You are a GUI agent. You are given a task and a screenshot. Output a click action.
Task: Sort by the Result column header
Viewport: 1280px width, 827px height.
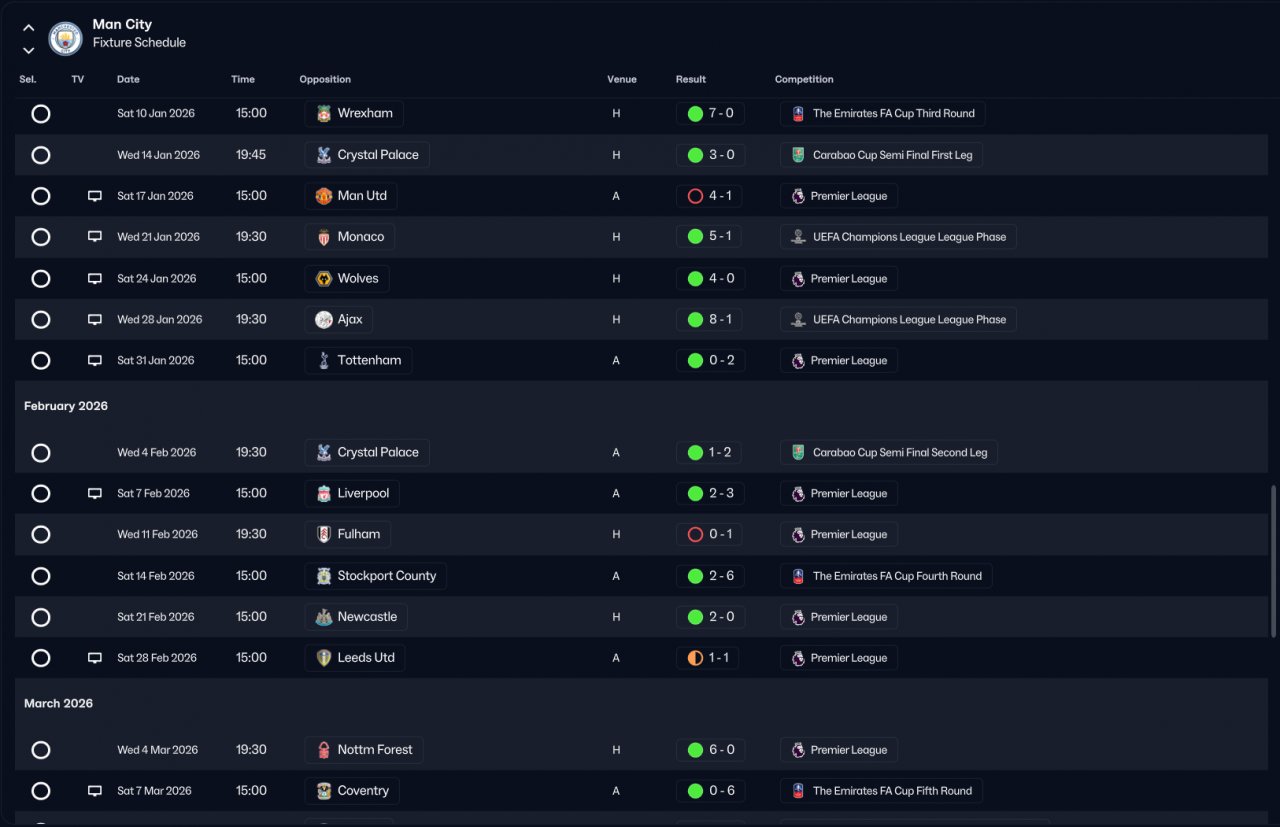pos(691,79)
